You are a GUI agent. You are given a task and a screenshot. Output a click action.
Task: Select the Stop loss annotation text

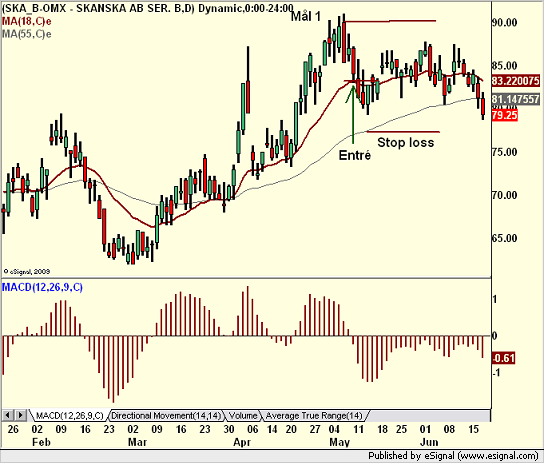[406, 143]
